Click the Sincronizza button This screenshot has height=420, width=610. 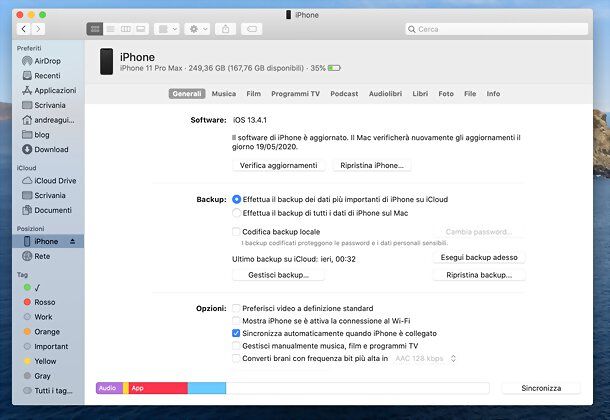point(541,388)
